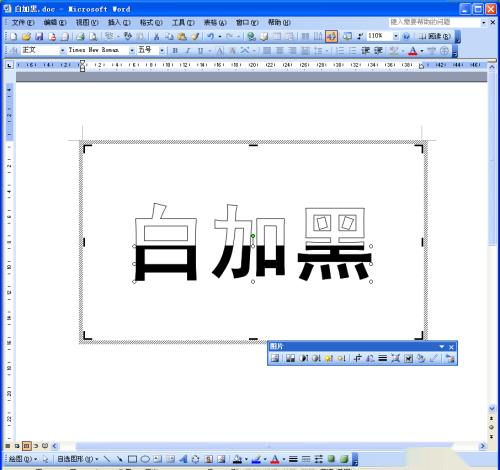
Task: Expand the fill color dropdown arrow
Action: point(246,459)
